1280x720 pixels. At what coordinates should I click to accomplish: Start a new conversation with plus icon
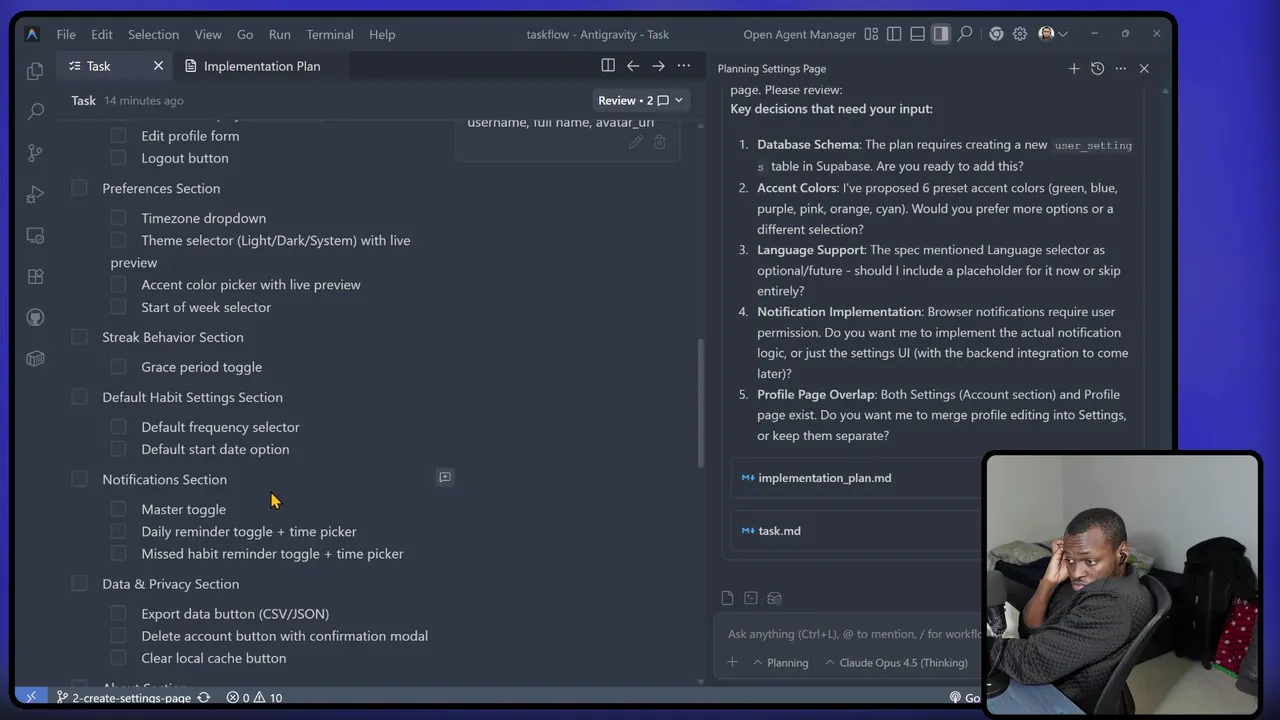click(1074, 69)
